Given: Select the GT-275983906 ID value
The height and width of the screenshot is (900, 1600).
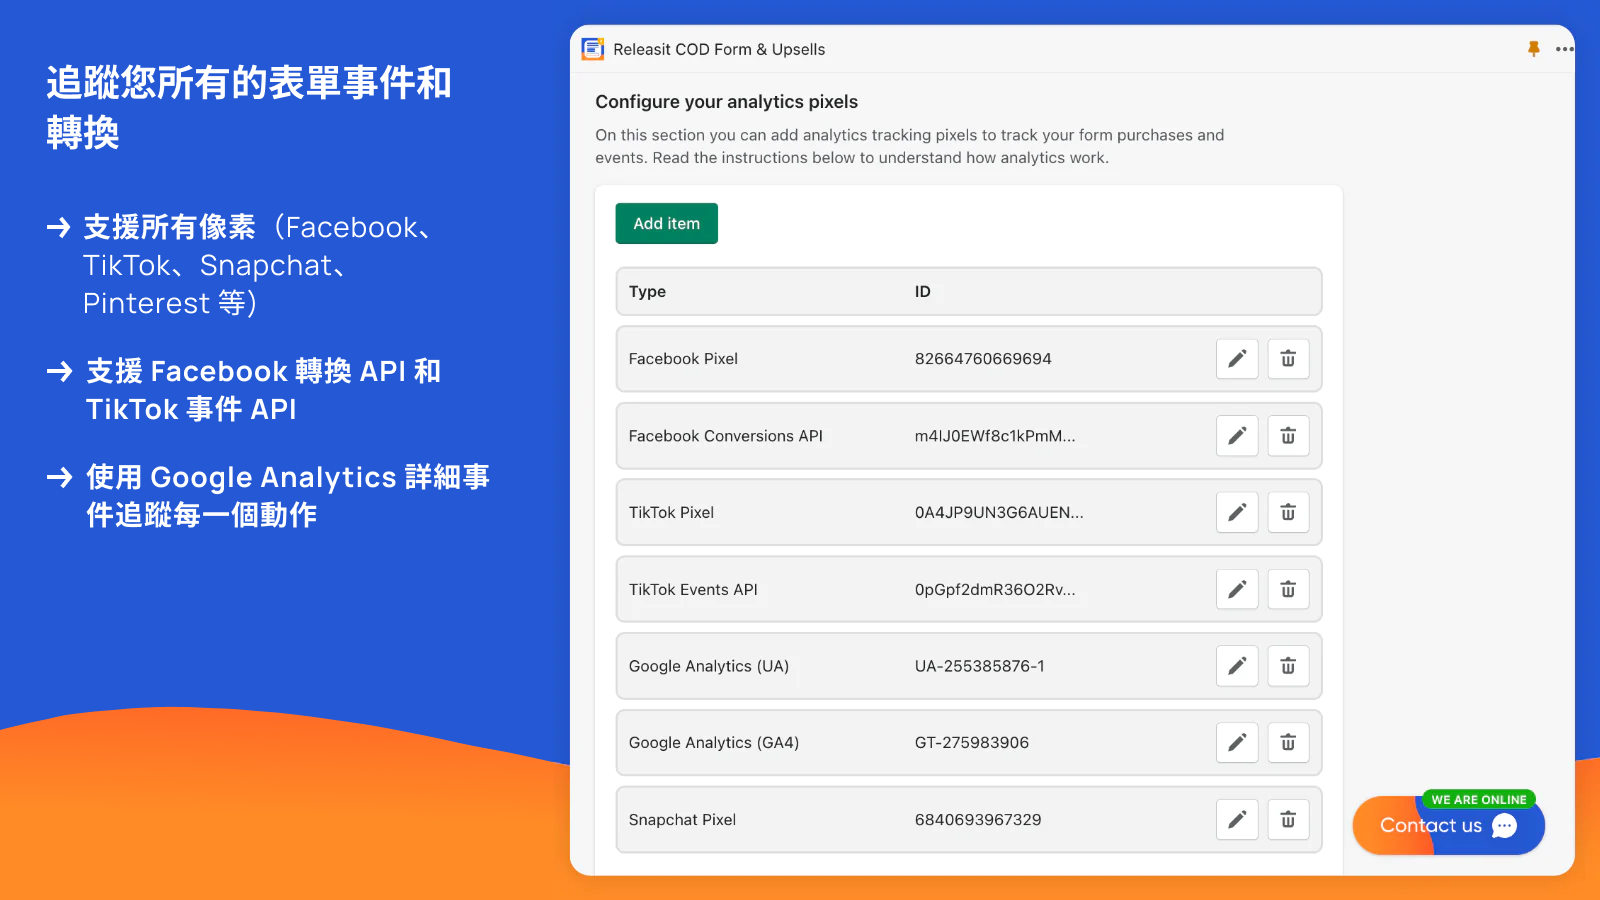Looking at the screenshot, I should (x=971, y=743).
